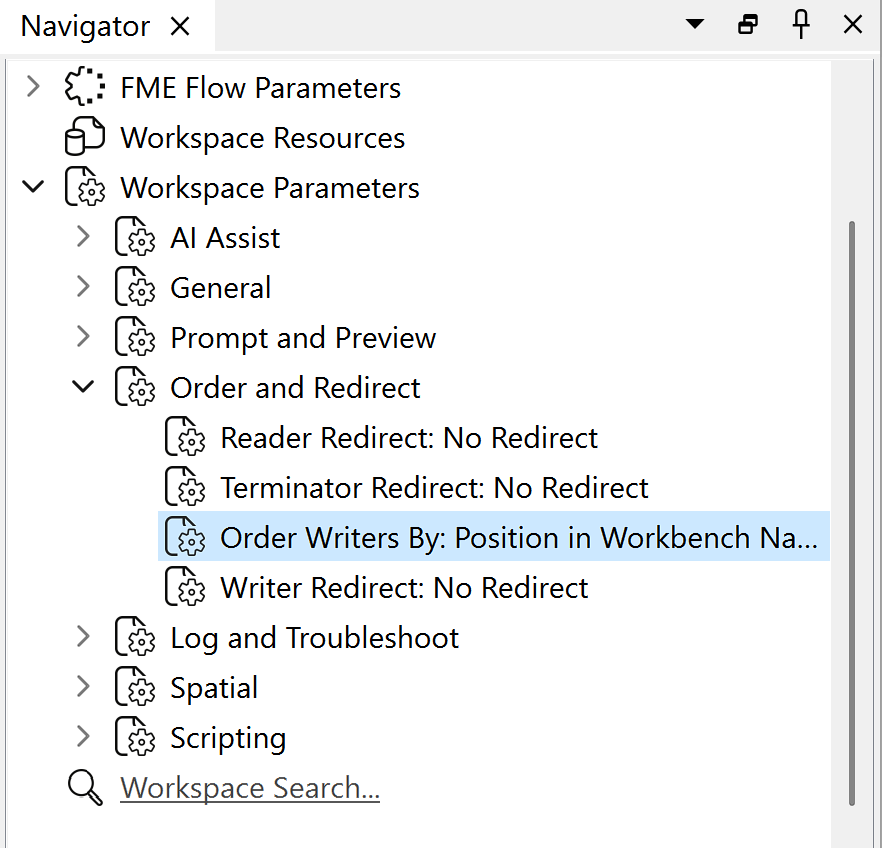Click the Prompt and Preview group icon
882x848 pixels.
tap(135, 337)
